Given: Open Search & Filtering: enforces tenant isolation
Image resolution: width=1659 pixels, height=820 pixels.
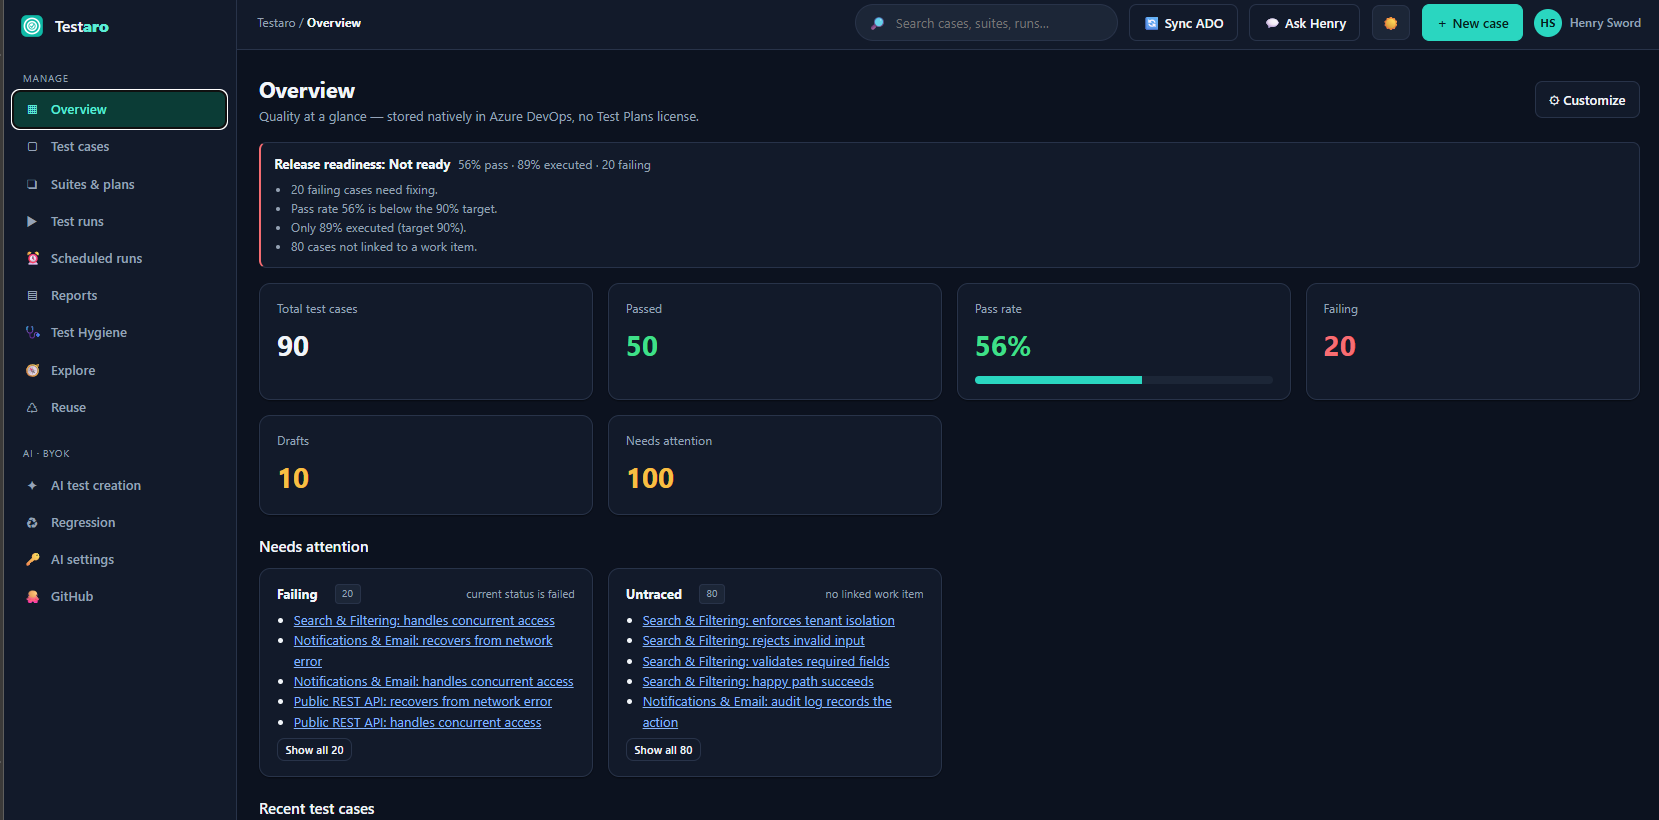Looking at the screenshot, I should [x=768, y=621].
